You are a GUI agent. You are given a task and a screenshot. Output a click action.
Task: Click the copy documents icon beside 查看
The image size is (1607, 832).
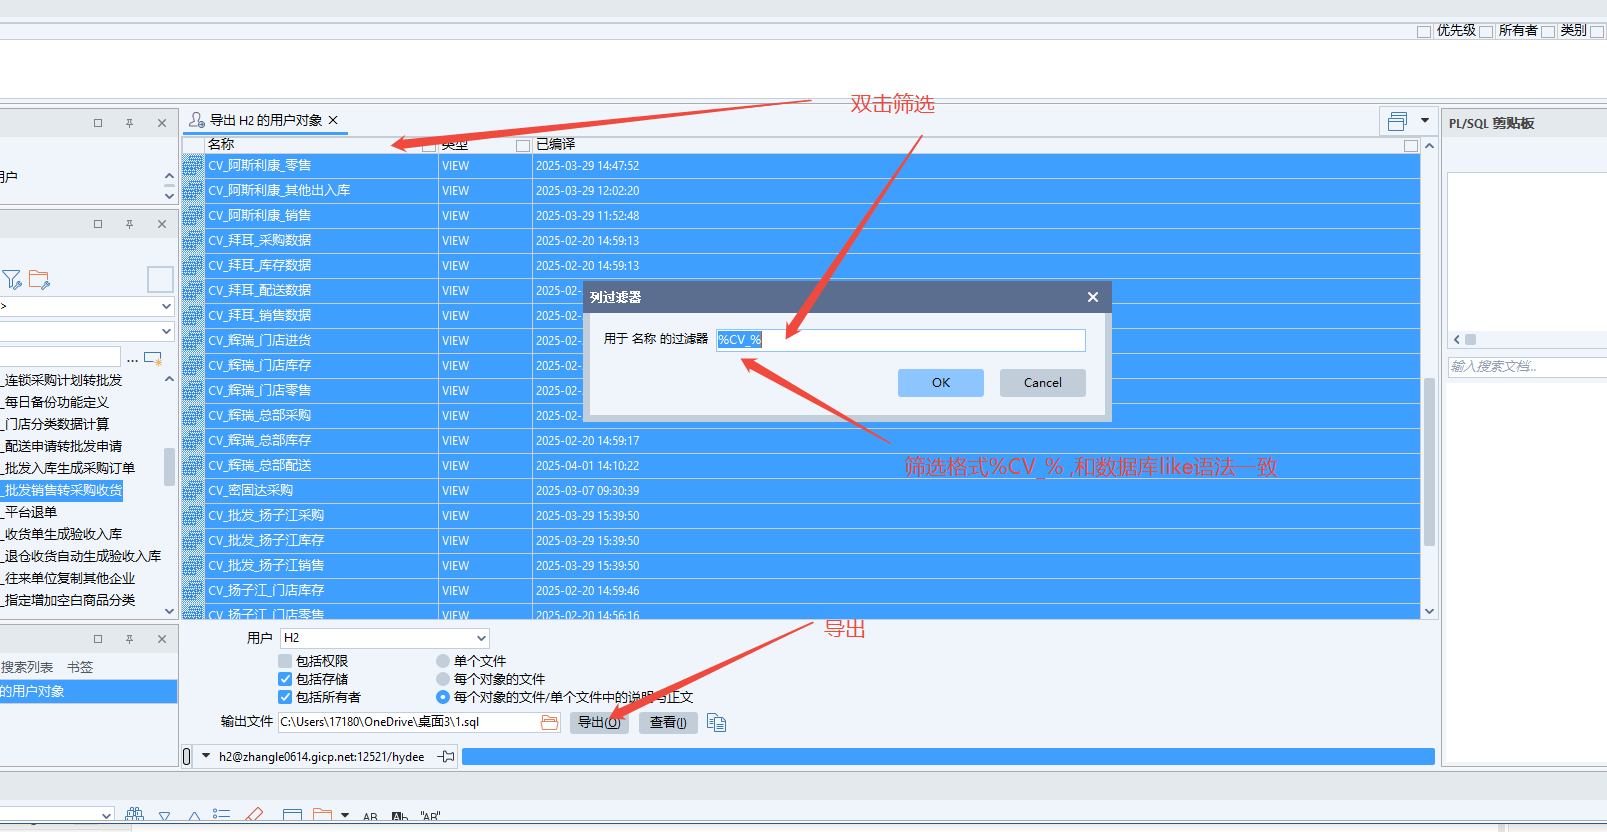716,722
